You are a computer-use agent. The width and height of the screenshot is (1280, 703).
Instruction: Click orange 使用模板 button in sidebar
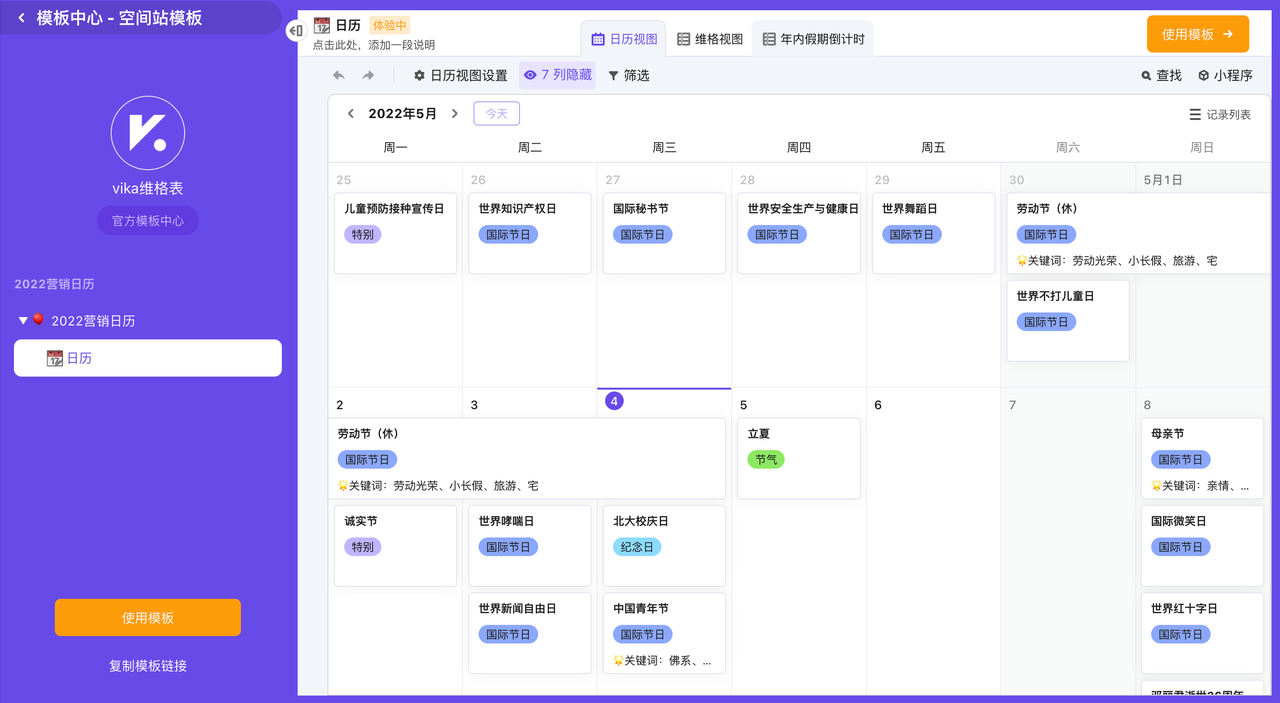148,618
